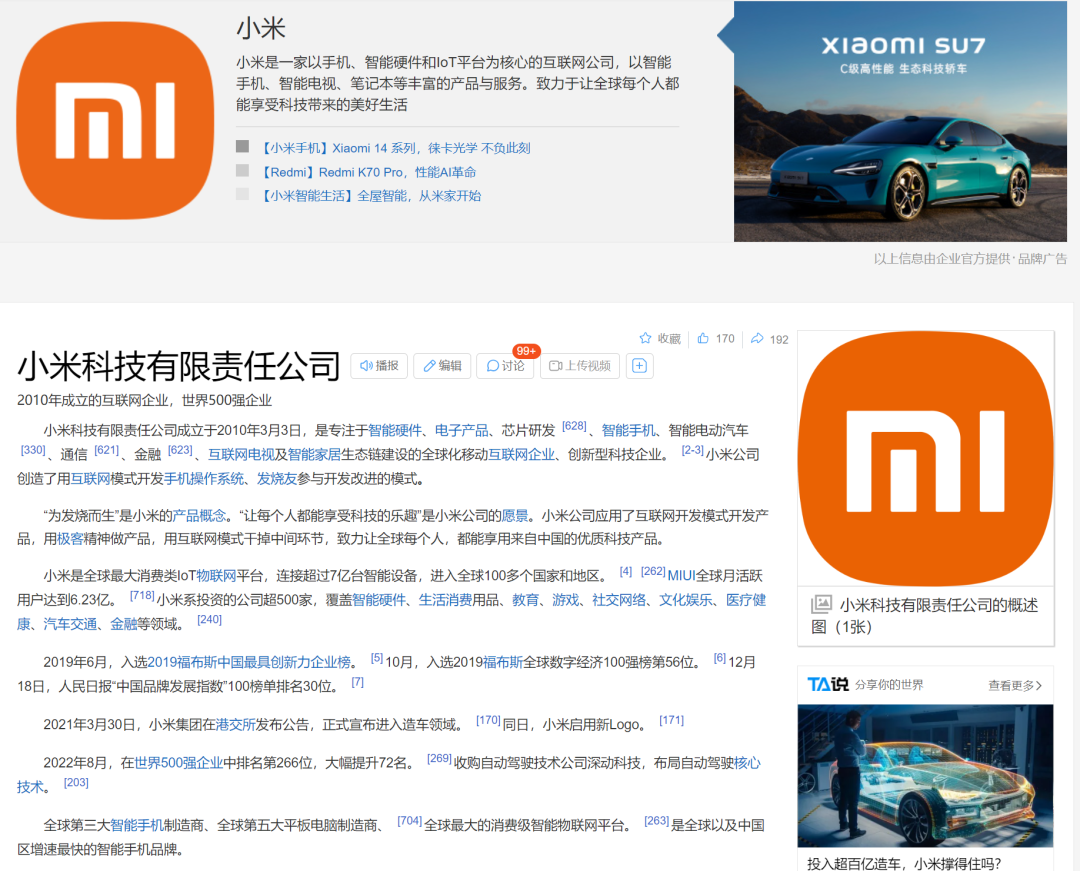This screenshot has height=871, width=1080.
Task: Follow the 物联网 link
Action: 216,576
